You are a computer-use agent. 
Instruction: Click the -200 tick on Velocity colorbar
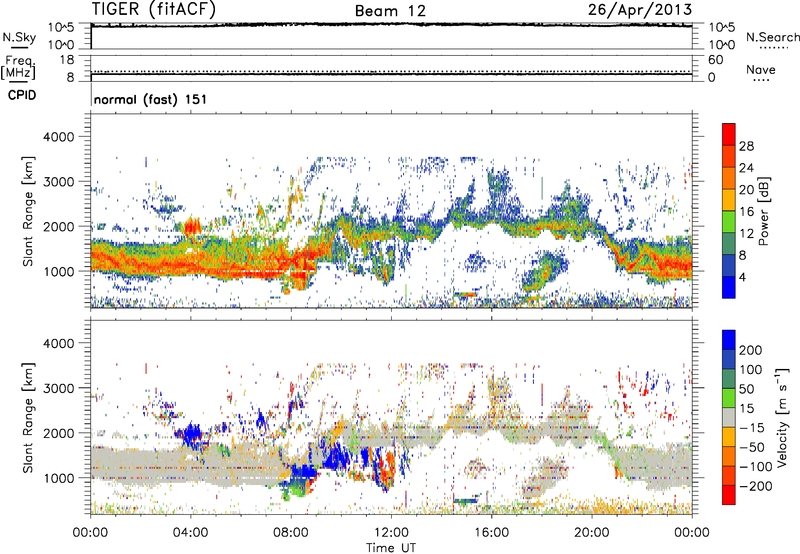point(756,486)
